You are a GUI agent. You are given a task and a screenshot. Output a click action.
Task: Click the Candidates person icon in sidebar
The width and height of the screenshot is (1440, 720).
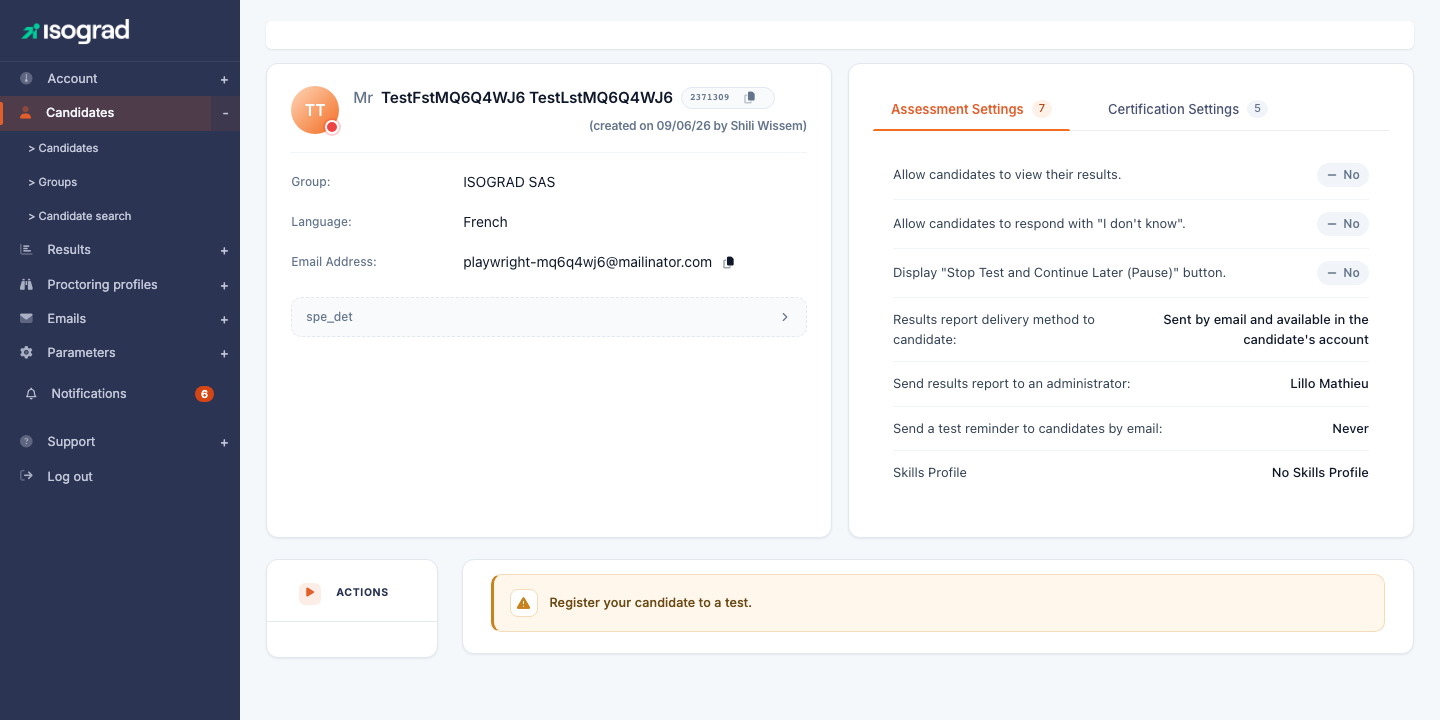tap(26, 112)
